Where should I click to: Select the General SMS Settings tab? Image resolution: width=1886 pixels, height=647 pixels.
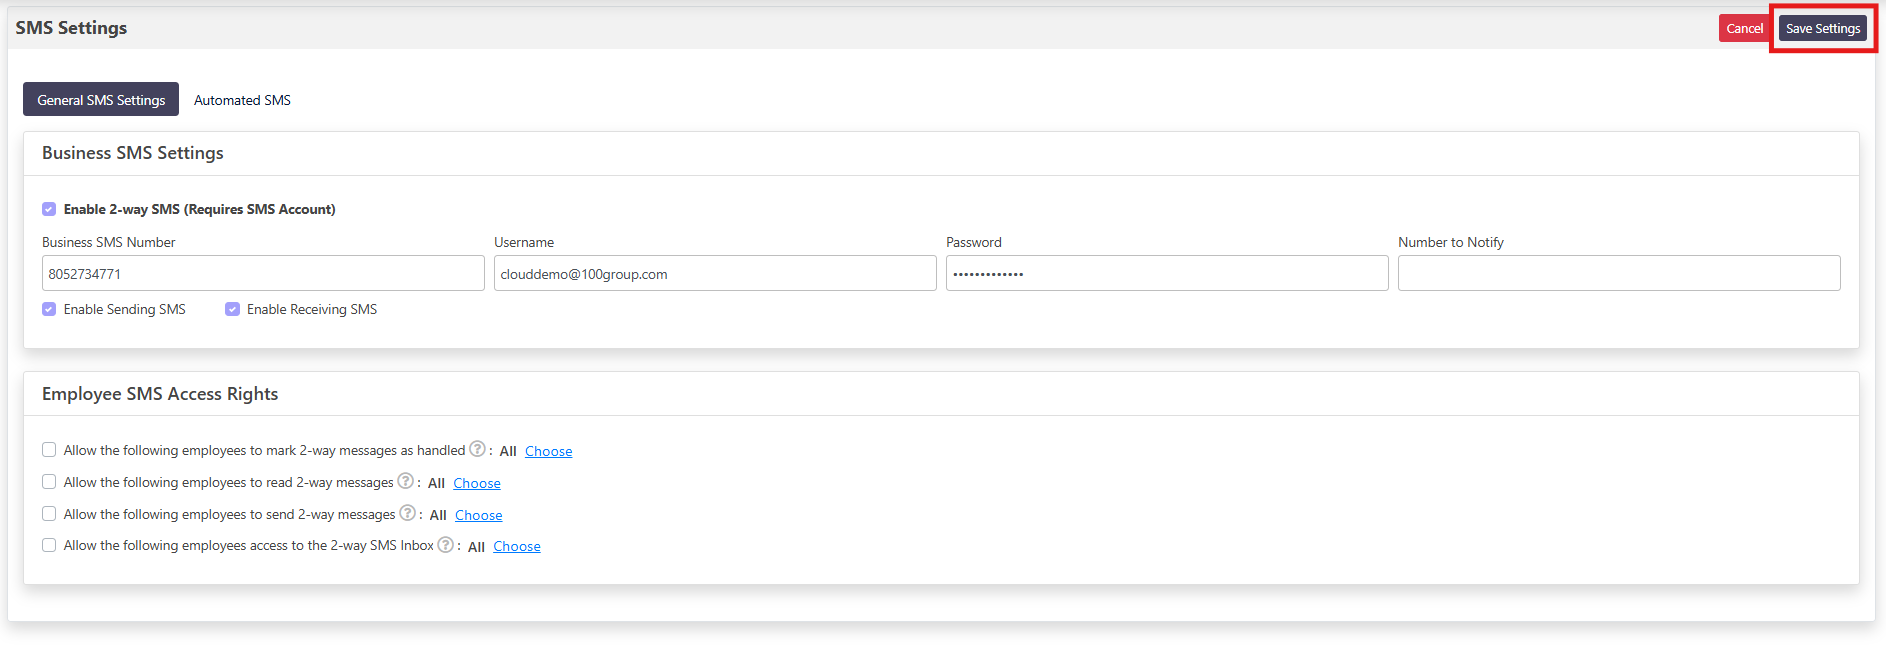(x=101, y=100)
